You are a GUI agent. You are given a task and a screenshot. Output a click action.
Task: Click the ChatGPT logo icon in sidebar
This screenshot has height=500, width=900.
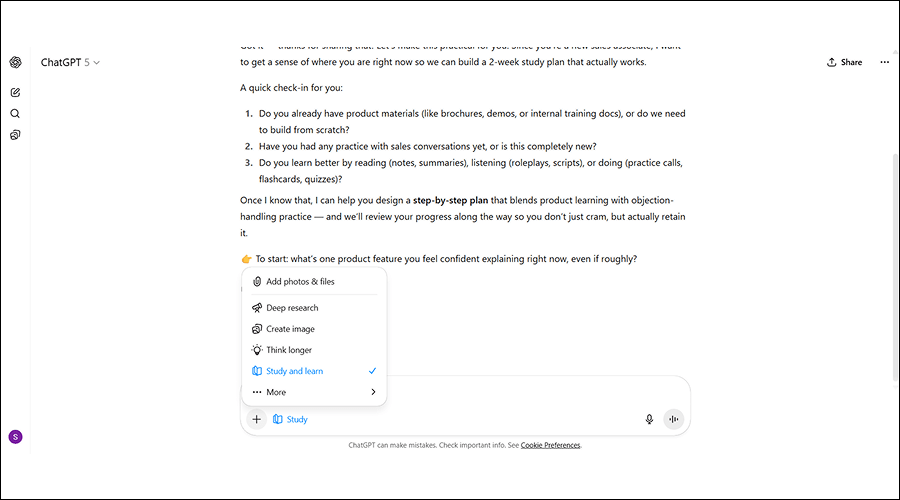[15, 62]
